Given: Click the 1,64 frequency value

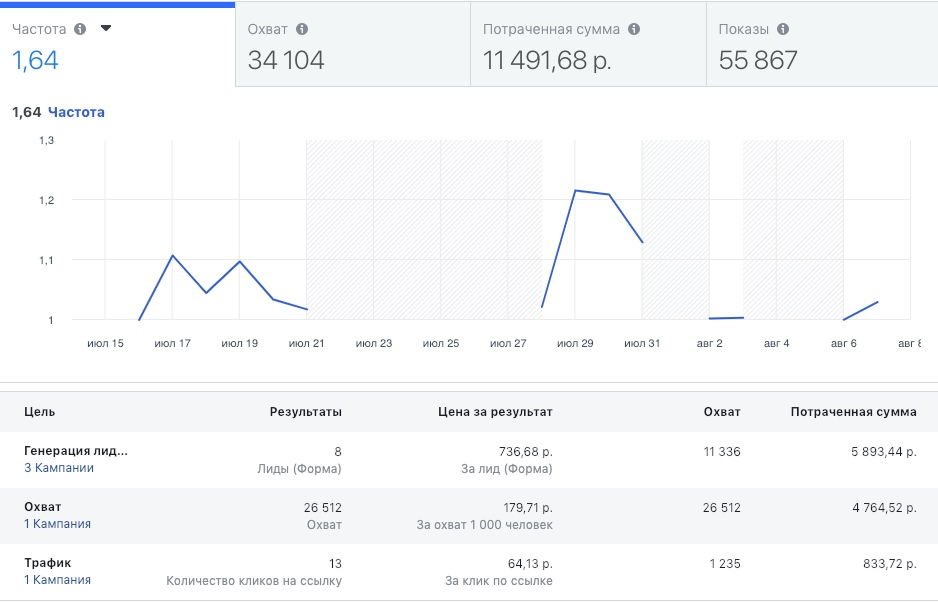Looking at the screenshot, I should 35,60.
